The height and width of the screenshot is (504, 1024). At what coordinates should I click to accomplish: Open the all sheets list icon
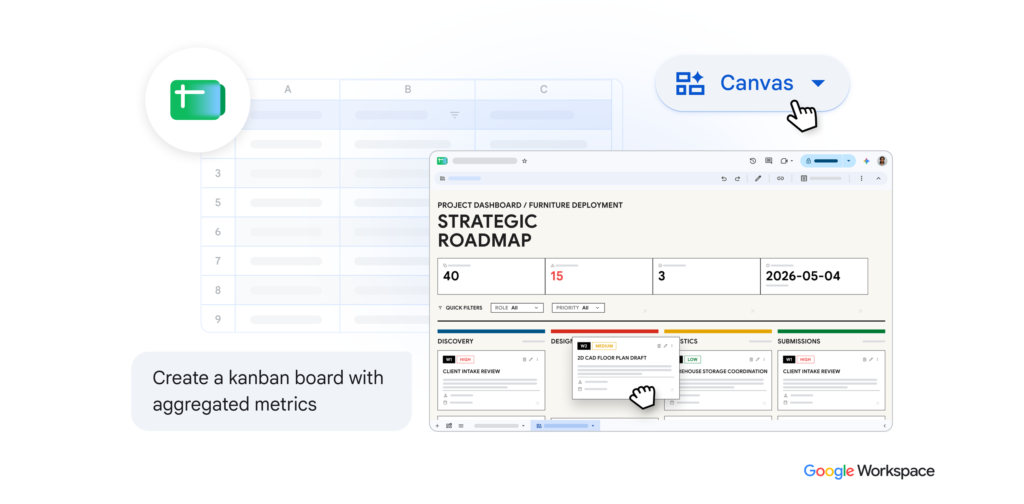click(460, 426)
